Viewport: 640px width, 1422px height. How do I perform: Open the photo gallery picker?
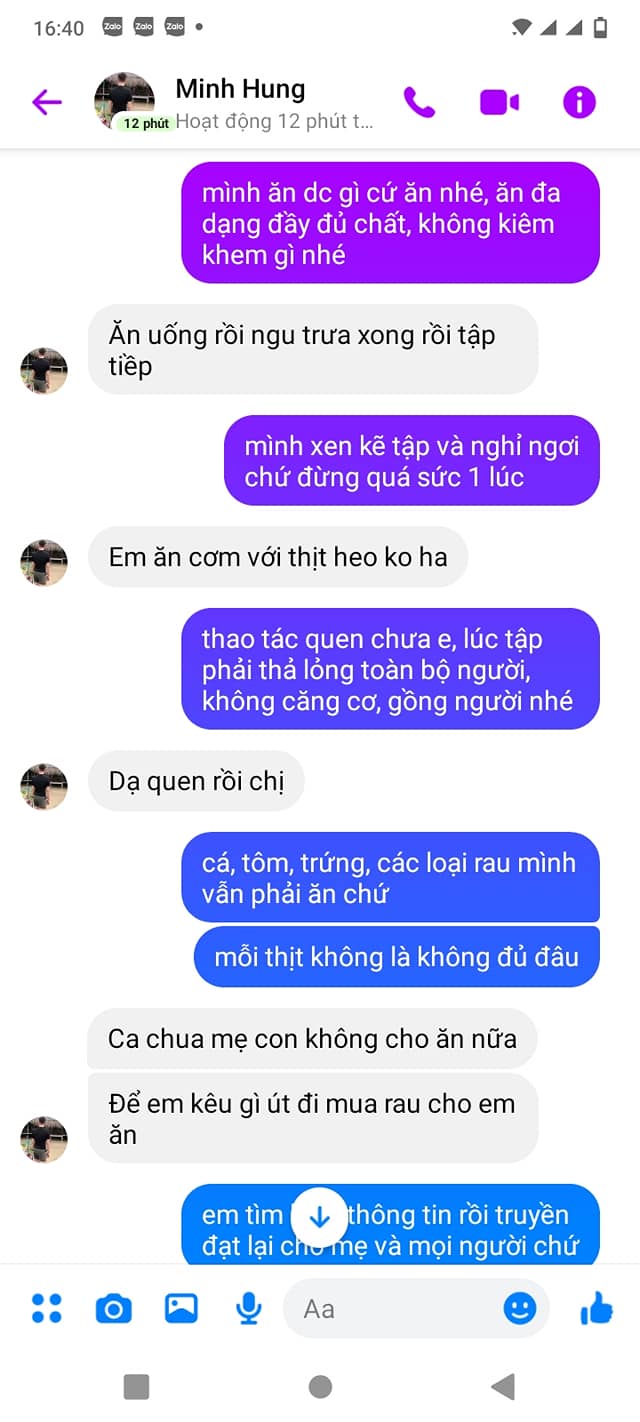point(181,1308)
